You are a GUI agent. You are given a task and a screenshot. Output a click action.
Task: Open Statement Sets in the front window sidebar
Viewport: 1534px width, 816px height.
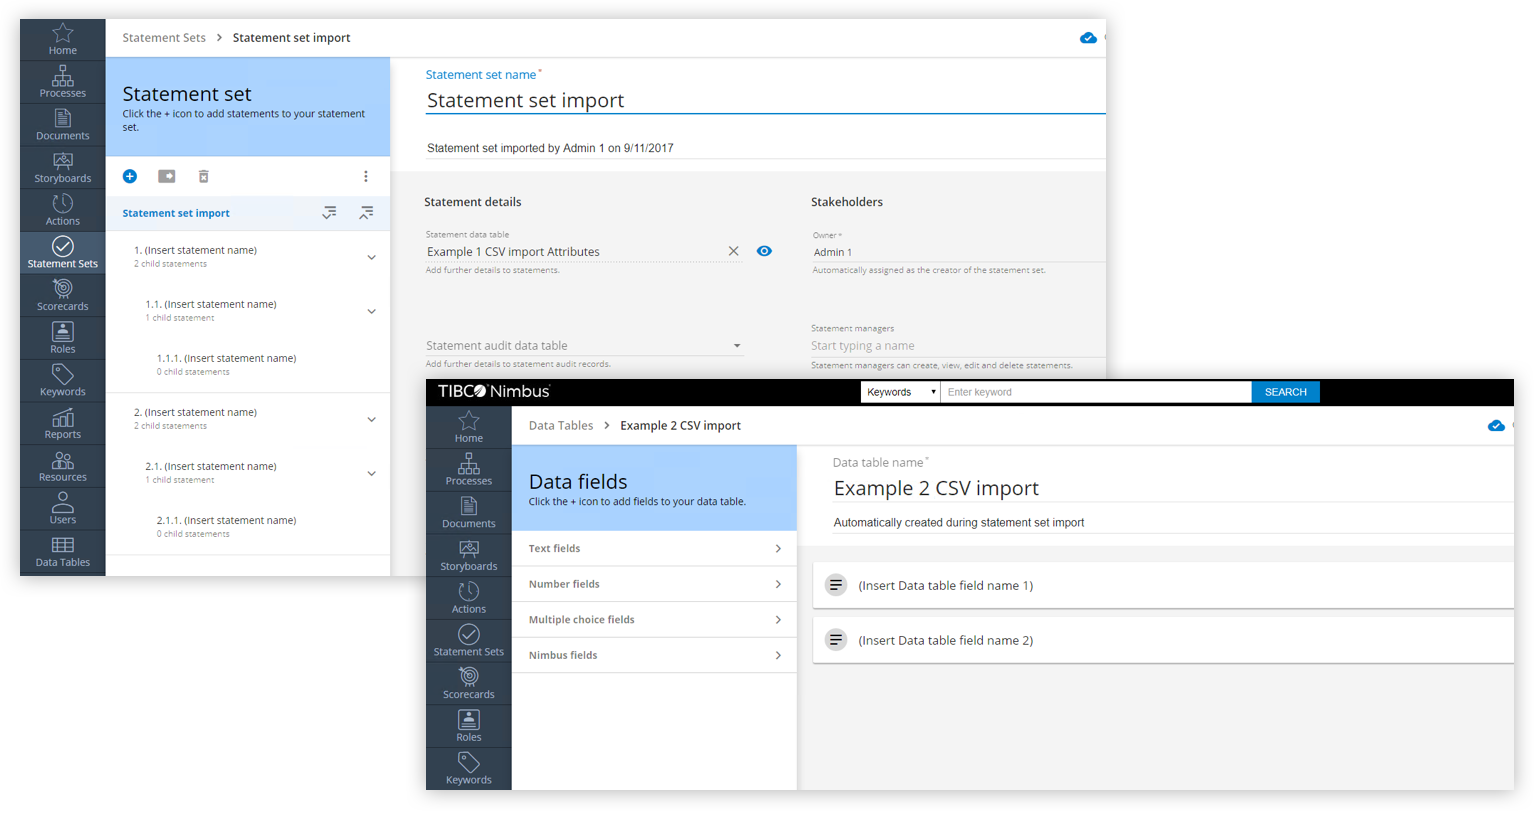click(x=469, y=641)
